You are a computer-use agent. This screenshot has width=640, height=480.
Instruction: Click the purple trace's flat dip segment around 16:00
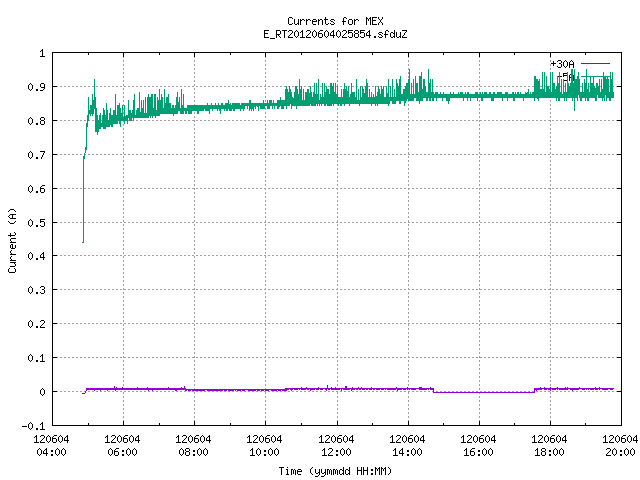tap(484, 392)
